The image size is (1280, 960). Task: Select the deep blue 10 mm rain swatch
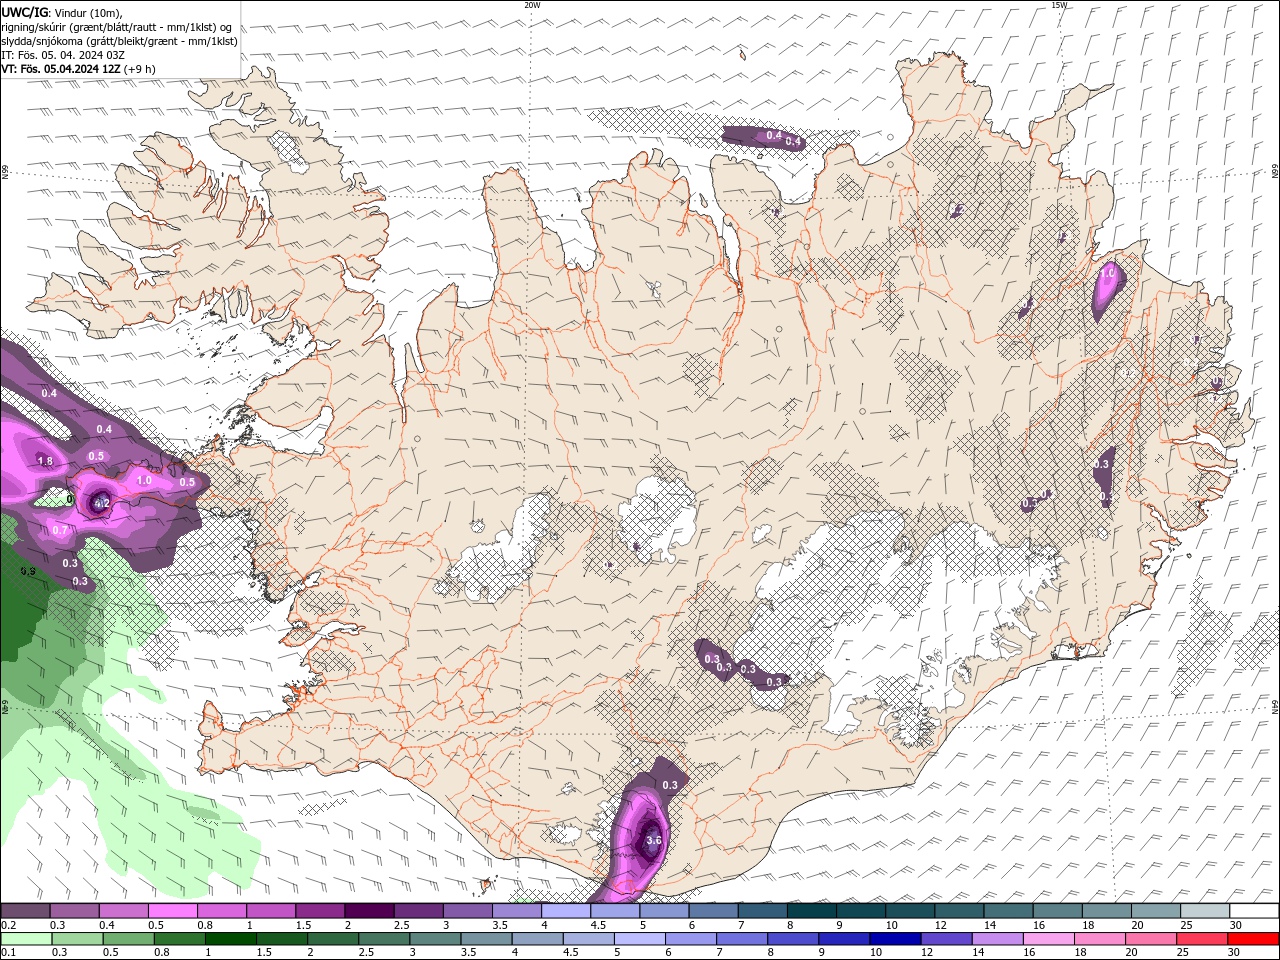click(893, 939)
